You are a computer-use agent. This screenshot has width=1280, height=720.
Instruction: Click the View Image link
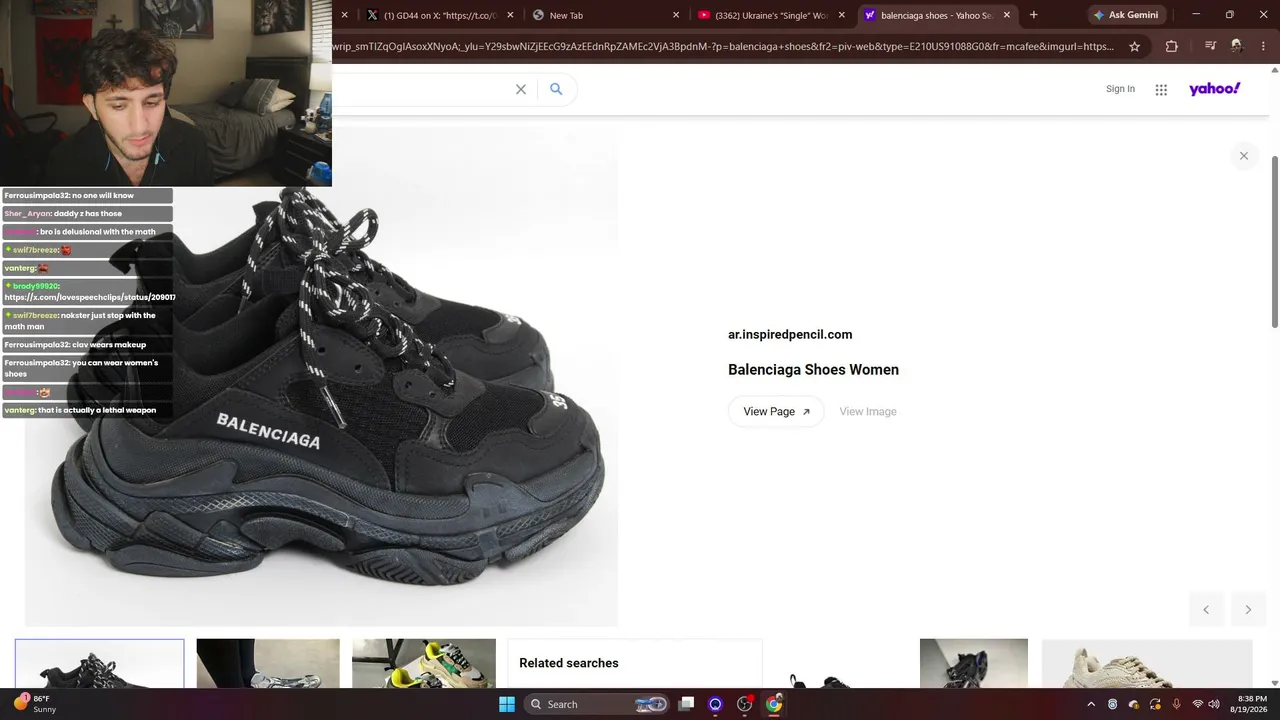tap(868, 411)
